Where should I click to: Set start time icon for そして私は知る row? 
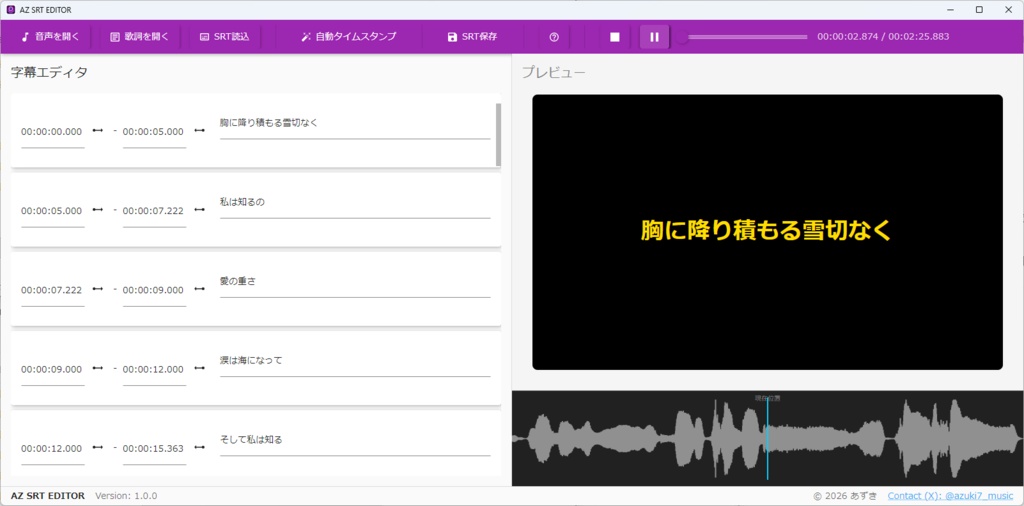pyautogui.click(x=97, y=447)
